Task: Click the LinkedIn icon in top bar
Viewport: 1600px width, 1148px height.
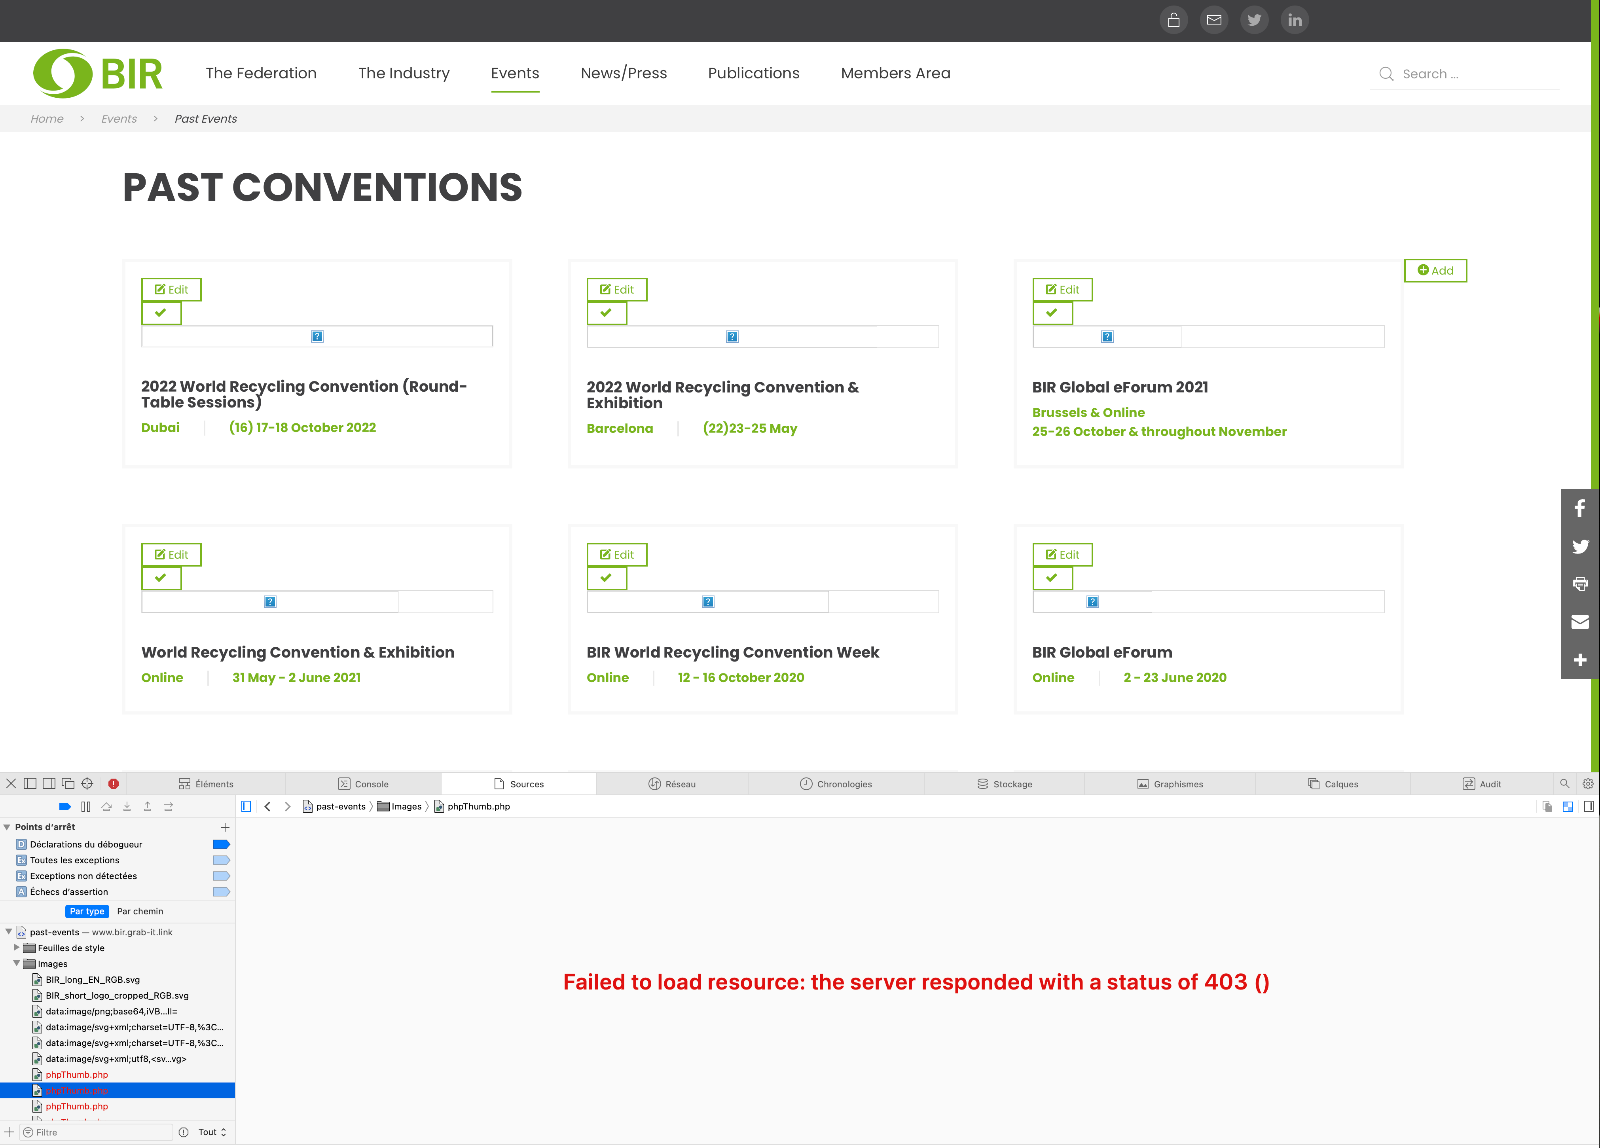Action: coord(1295,20)
